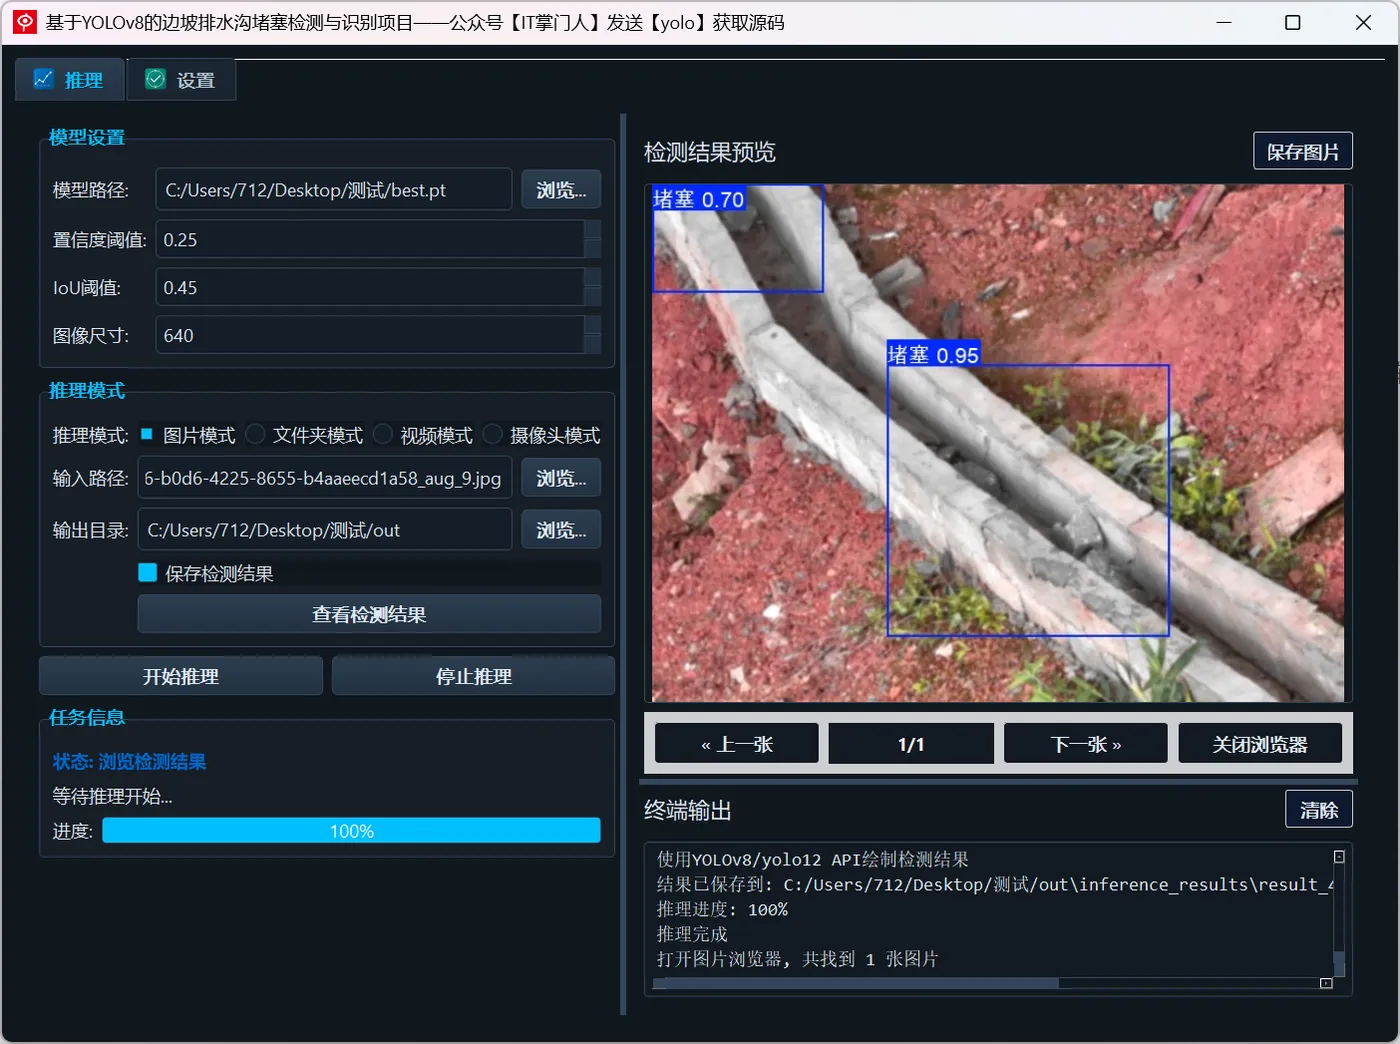This screenshot has height=1044, width=1400.
Task: Click terminal output scroll-right arrow
Action: 1326,983
